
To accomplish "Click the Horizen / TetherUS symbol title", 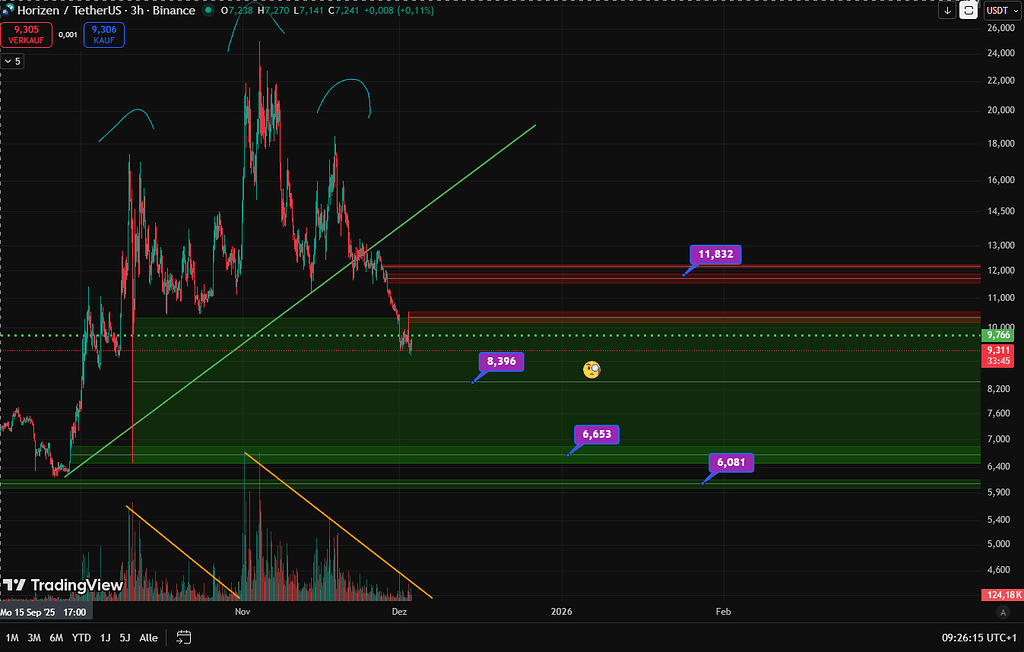I will [x=70, y=10].
